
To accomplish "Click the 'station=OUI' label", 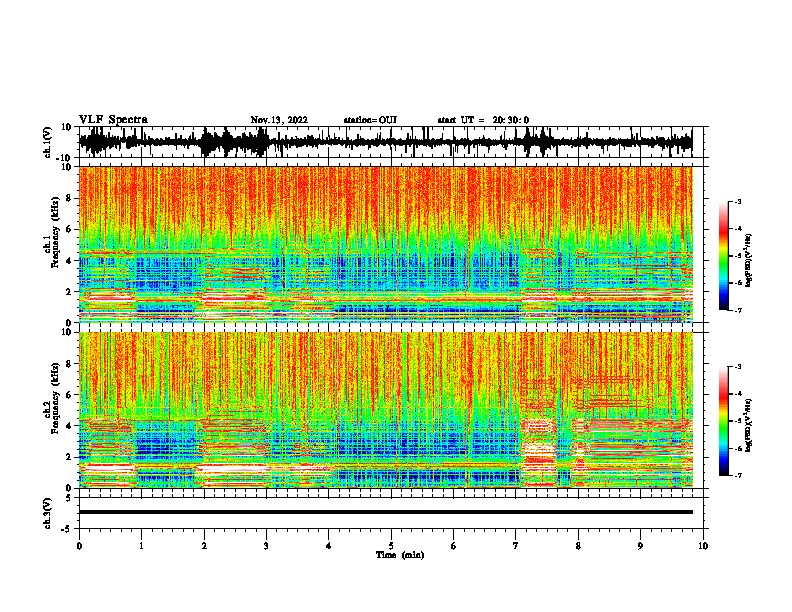I will pyautogui.click(x=370, y=120).
